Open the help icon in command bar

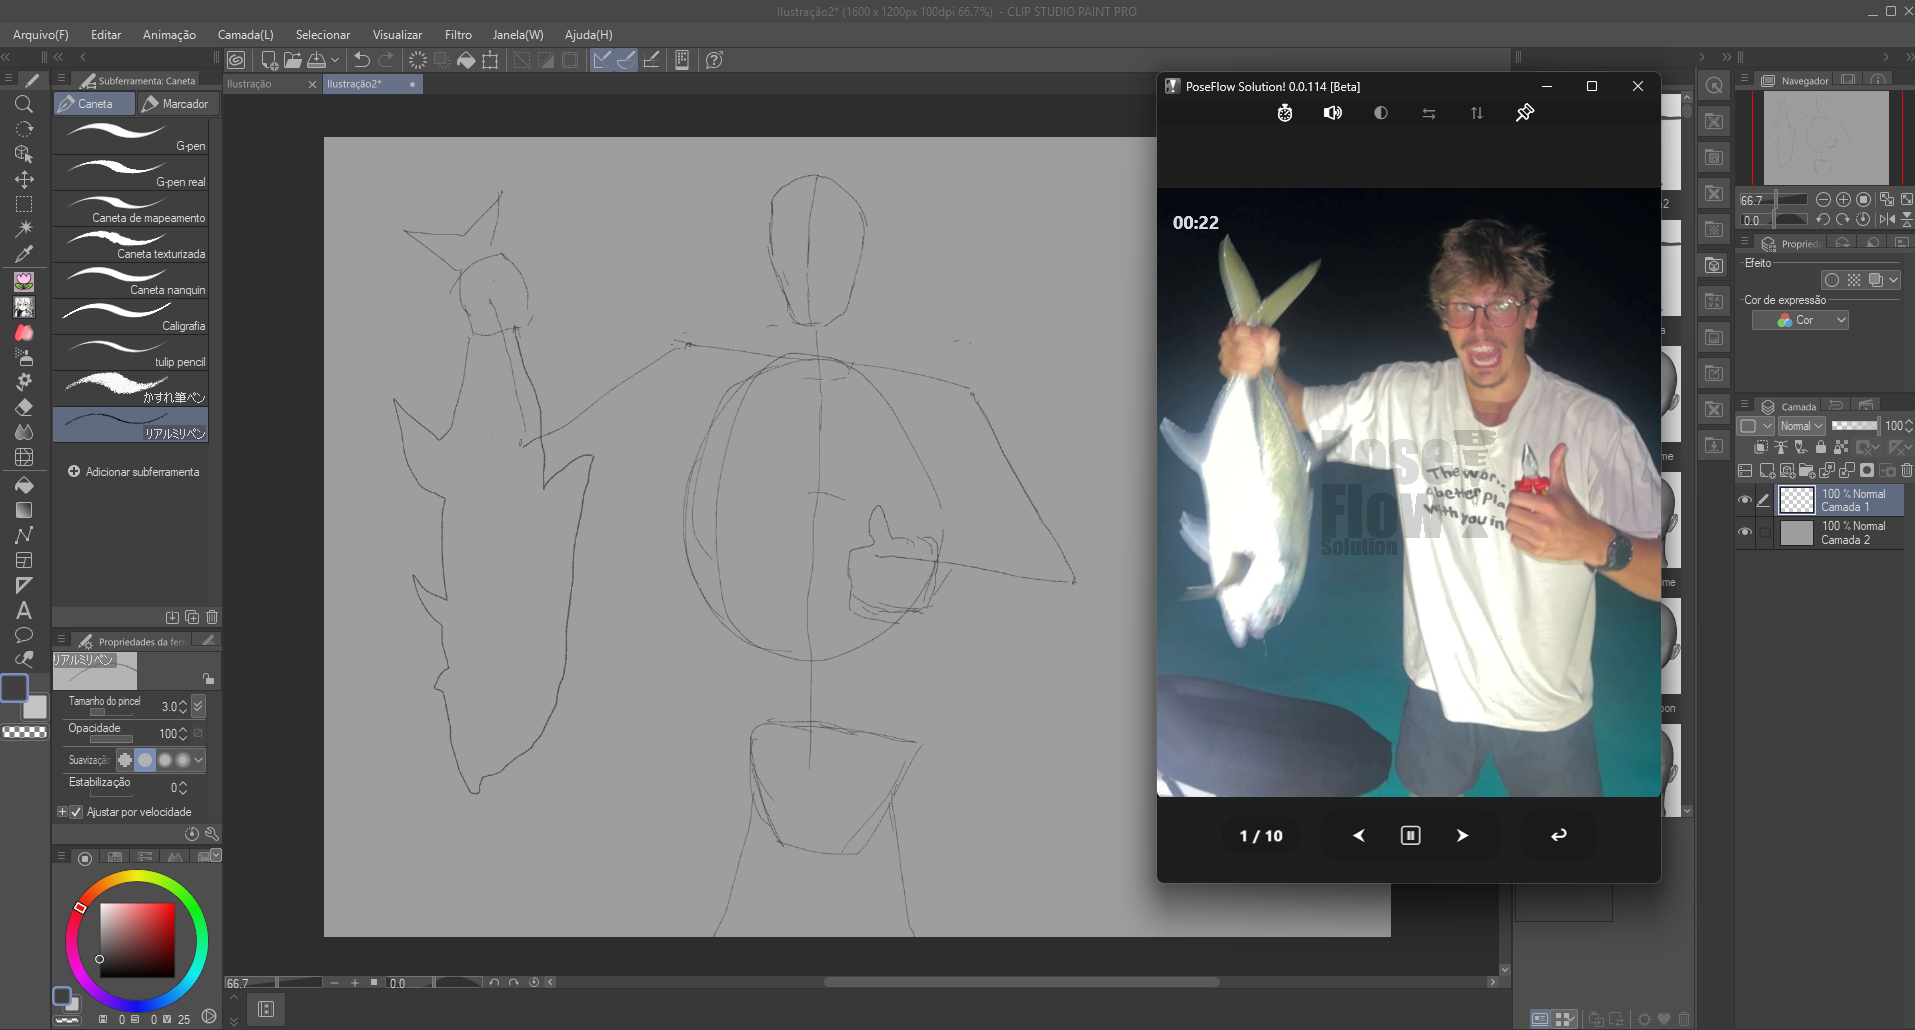714,60
